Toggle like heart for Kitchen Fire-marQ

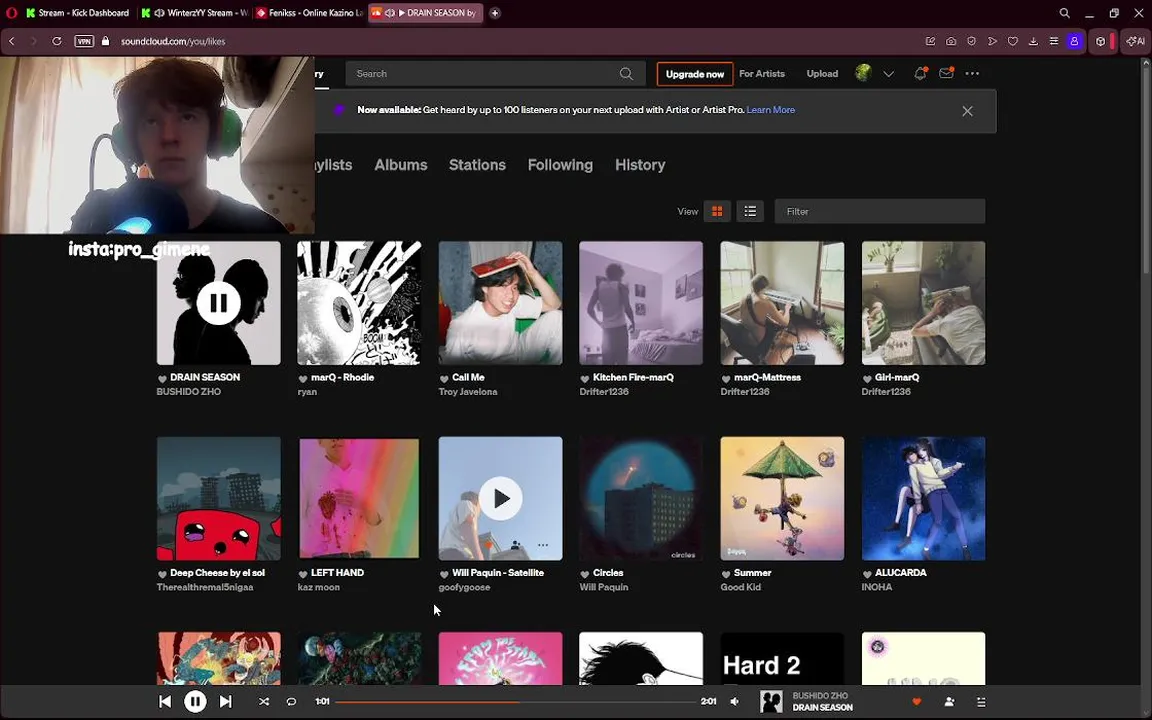[585, 378]
